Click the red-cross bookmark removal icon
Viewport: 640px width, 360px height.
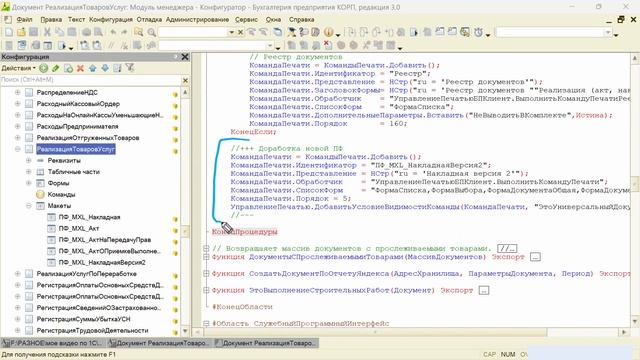pos(328,45)
